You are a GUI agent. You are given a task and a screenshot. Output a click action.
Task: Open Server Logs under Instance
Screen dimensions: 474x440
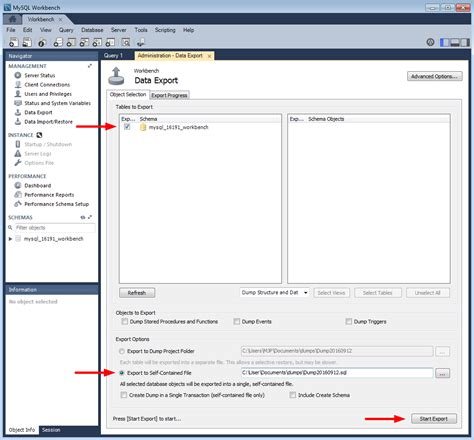(38, 154)
